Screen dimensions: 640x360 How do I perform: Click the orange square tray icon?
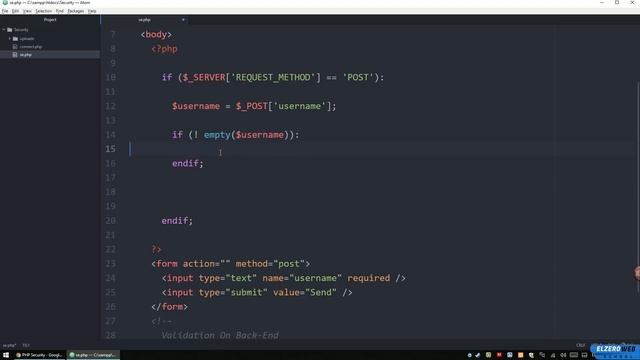(520, 355)
